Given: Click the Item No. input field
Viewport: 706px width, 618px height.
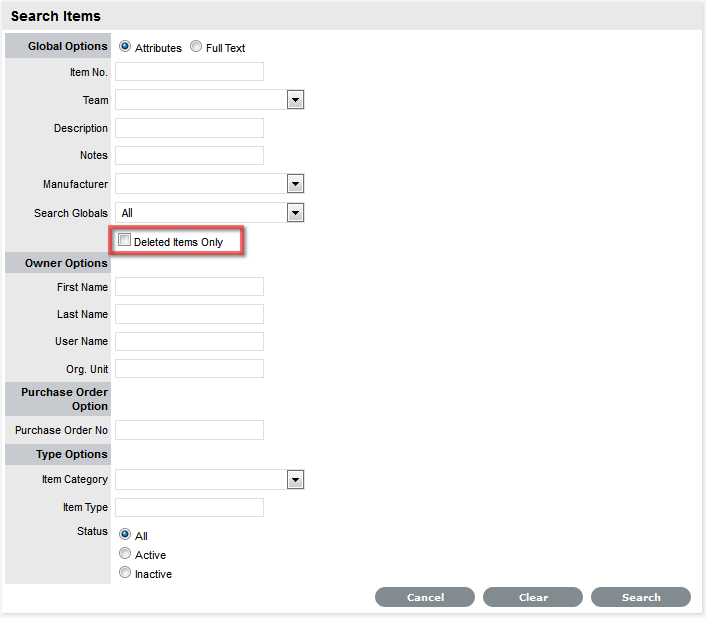Looking at the screenshot, I should coord(189,72).
